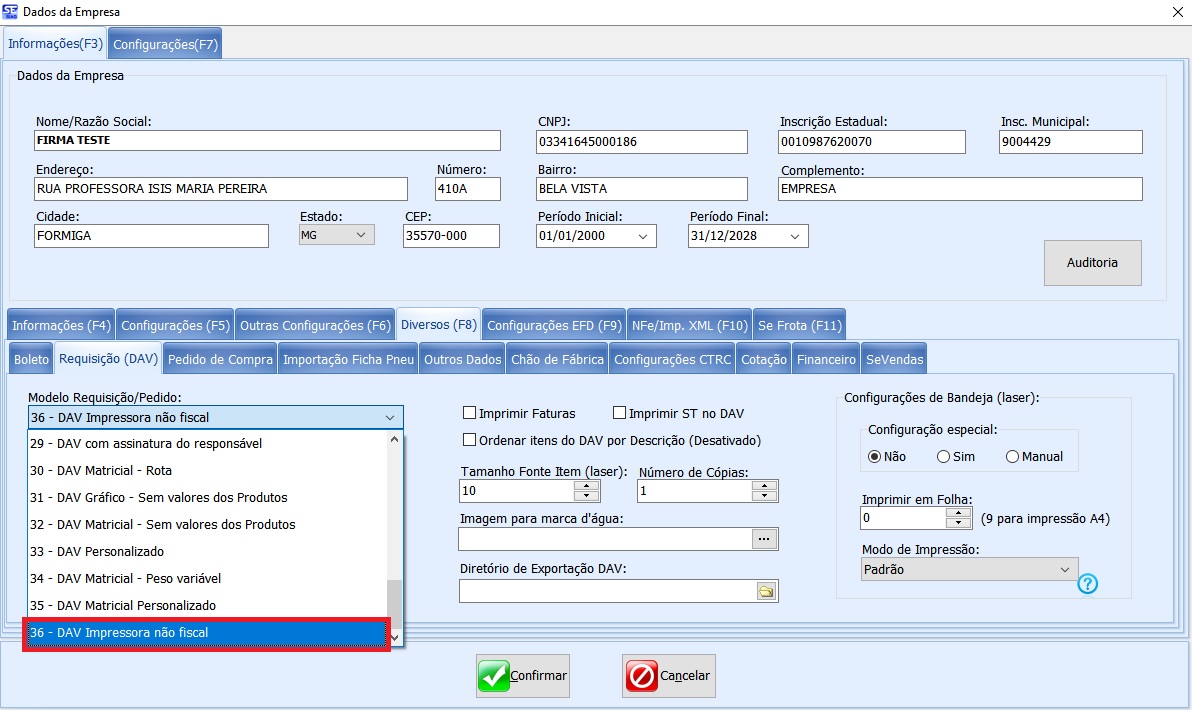Switch to the Pedido de Compra tab
The height and width of the screenshot is (710, 1192).
click(220, 359)
